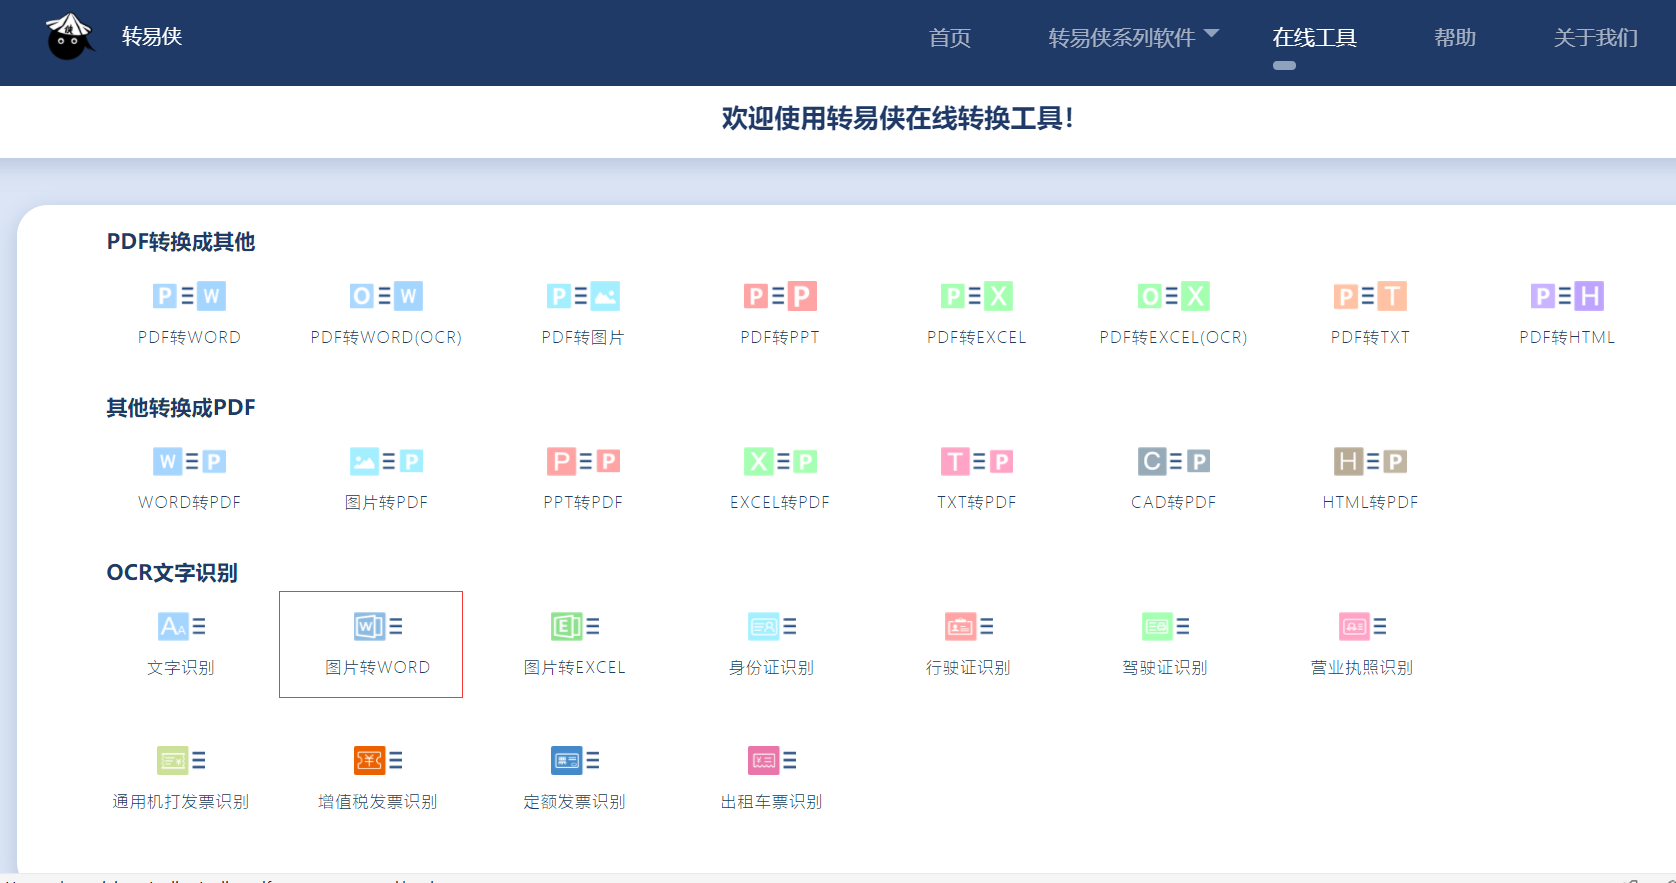This screenshot has width=1676, height=883.
Task: Launch the WORD转PDF icon
Action: click(x=189, y=461)
